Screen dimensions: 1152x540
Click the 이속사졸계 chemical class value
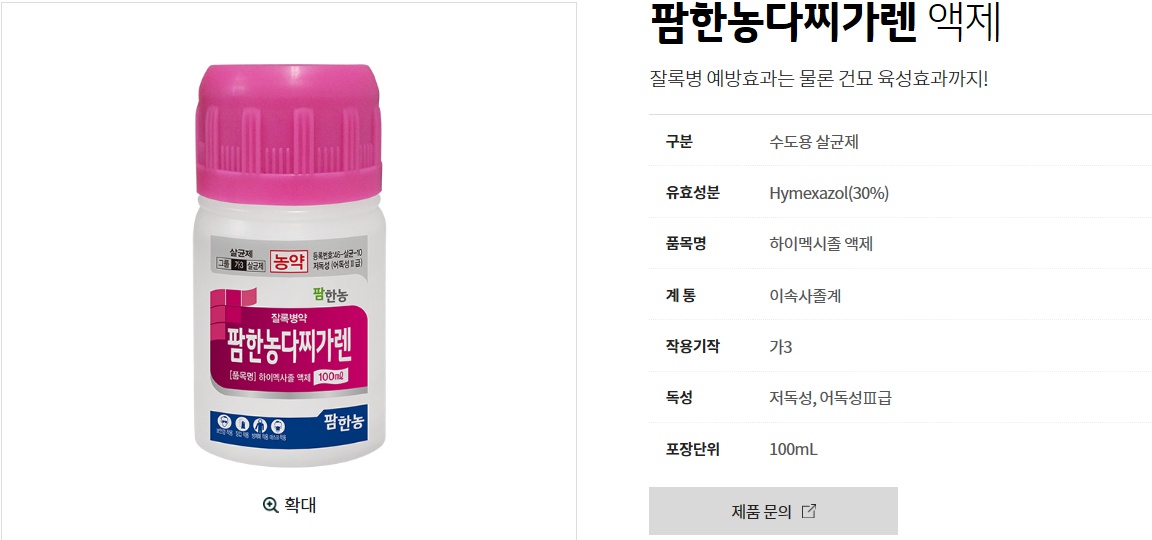point(805,296)
